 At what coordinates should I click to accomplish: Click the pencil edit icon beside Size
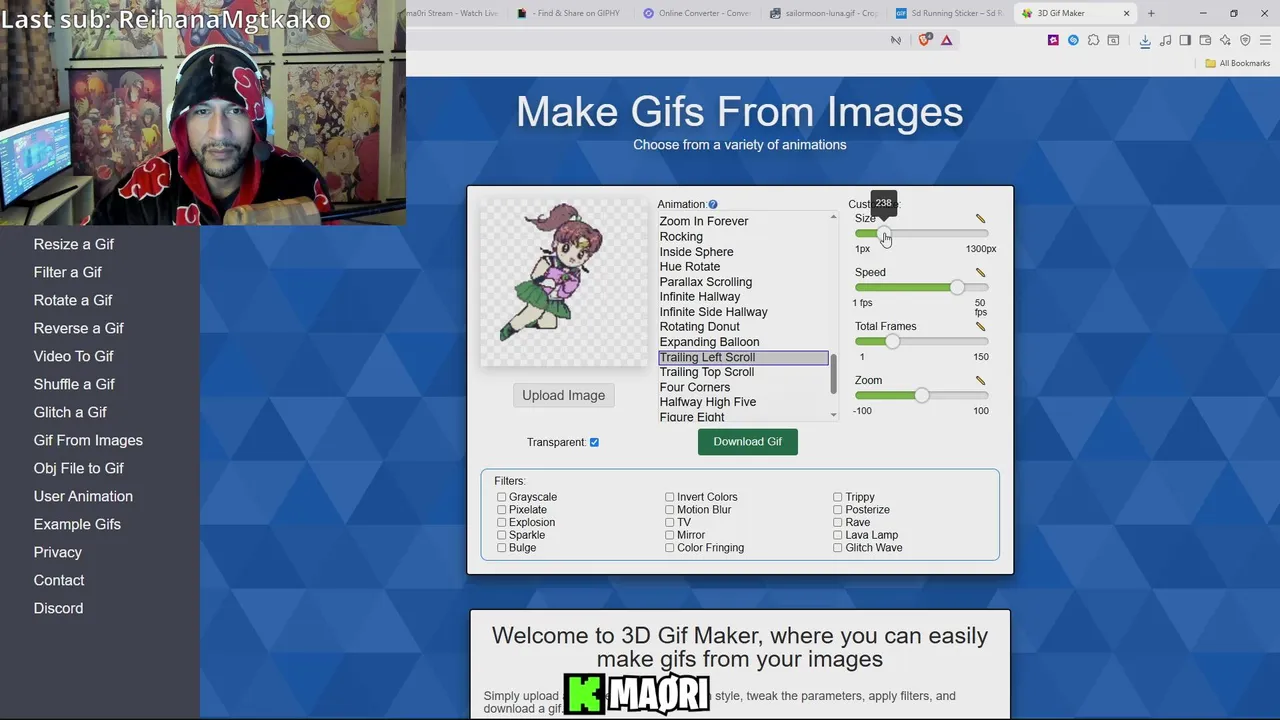[980, 219]
